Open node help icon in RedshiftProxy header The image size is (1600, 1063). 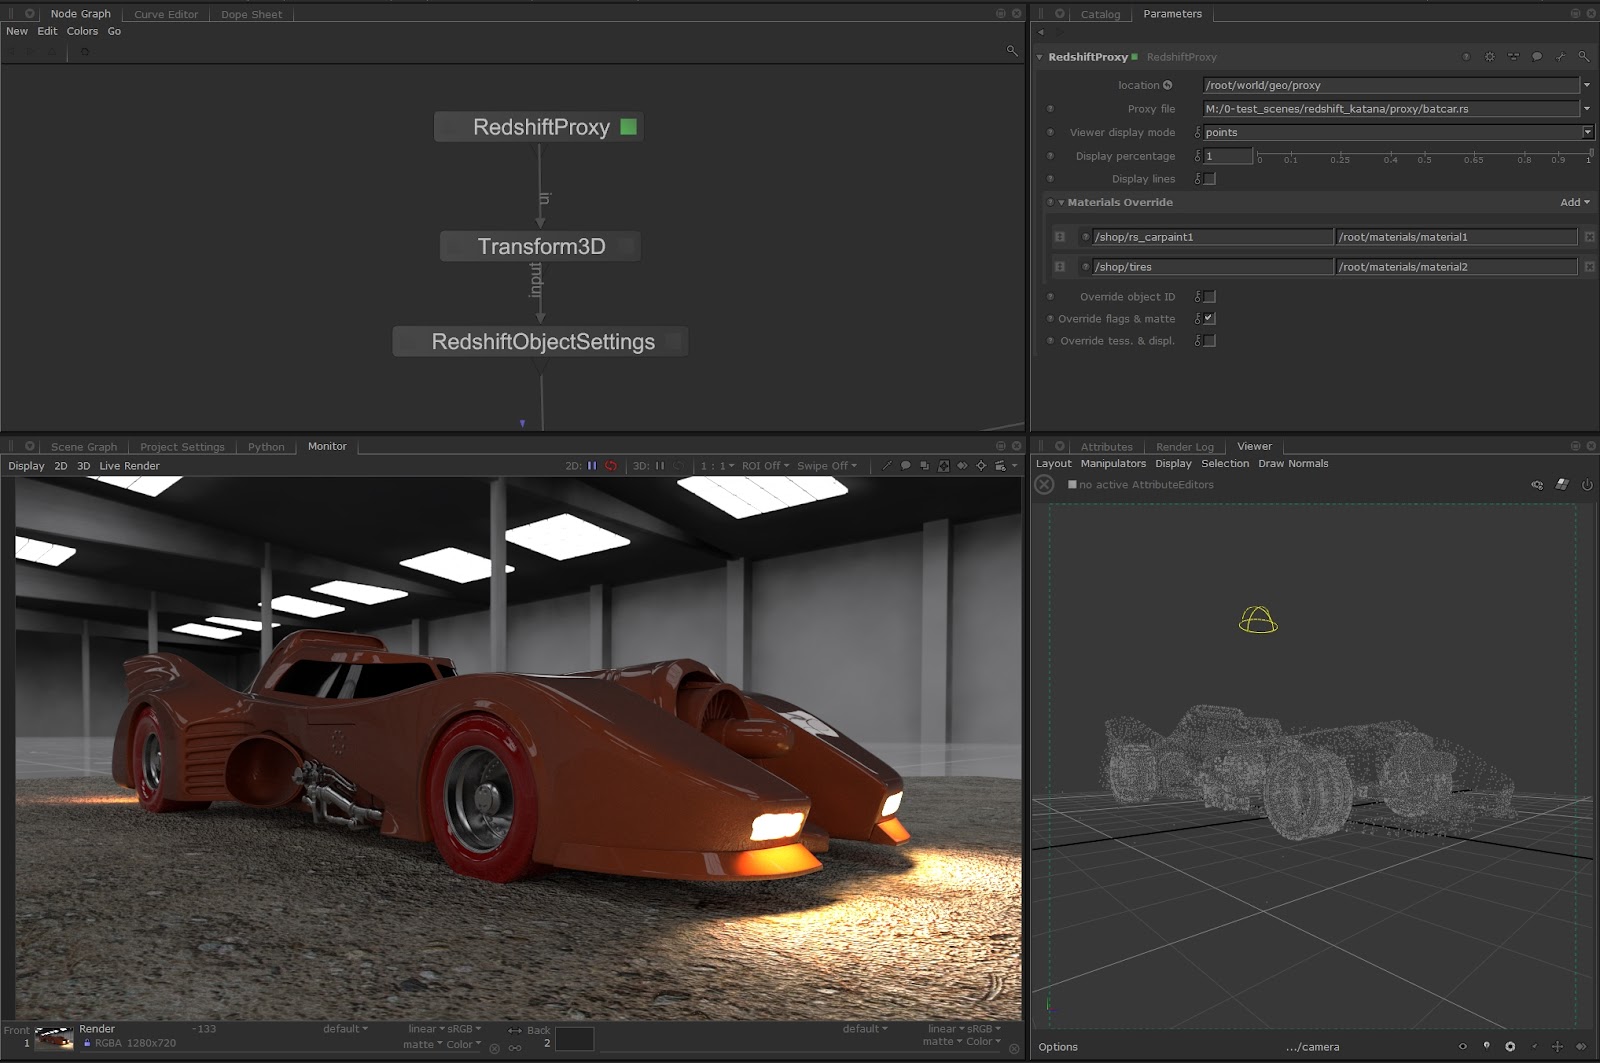(x=1466, y=57)
